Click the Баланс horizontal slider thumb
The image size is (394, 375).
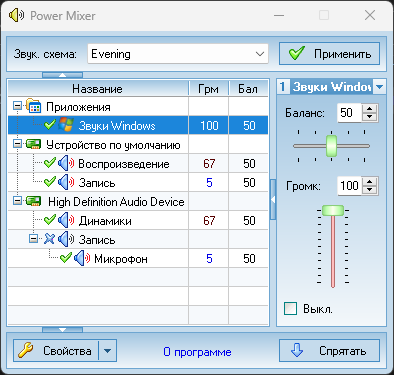pos(331,146)
